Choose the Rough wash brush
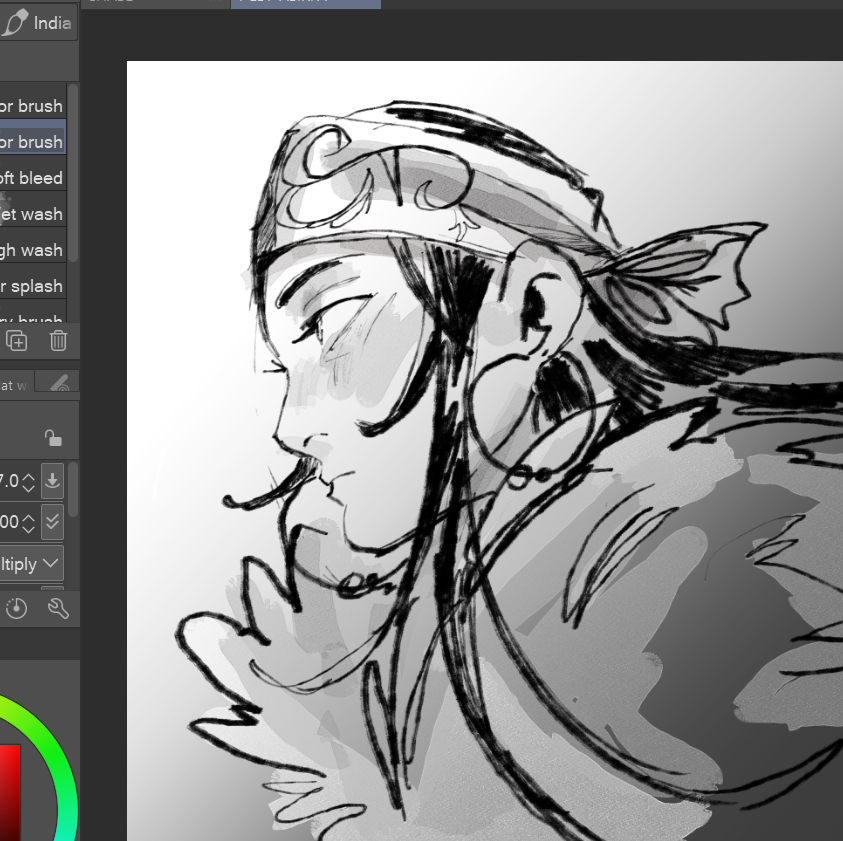The image size is (843, 841). (32, 250)
